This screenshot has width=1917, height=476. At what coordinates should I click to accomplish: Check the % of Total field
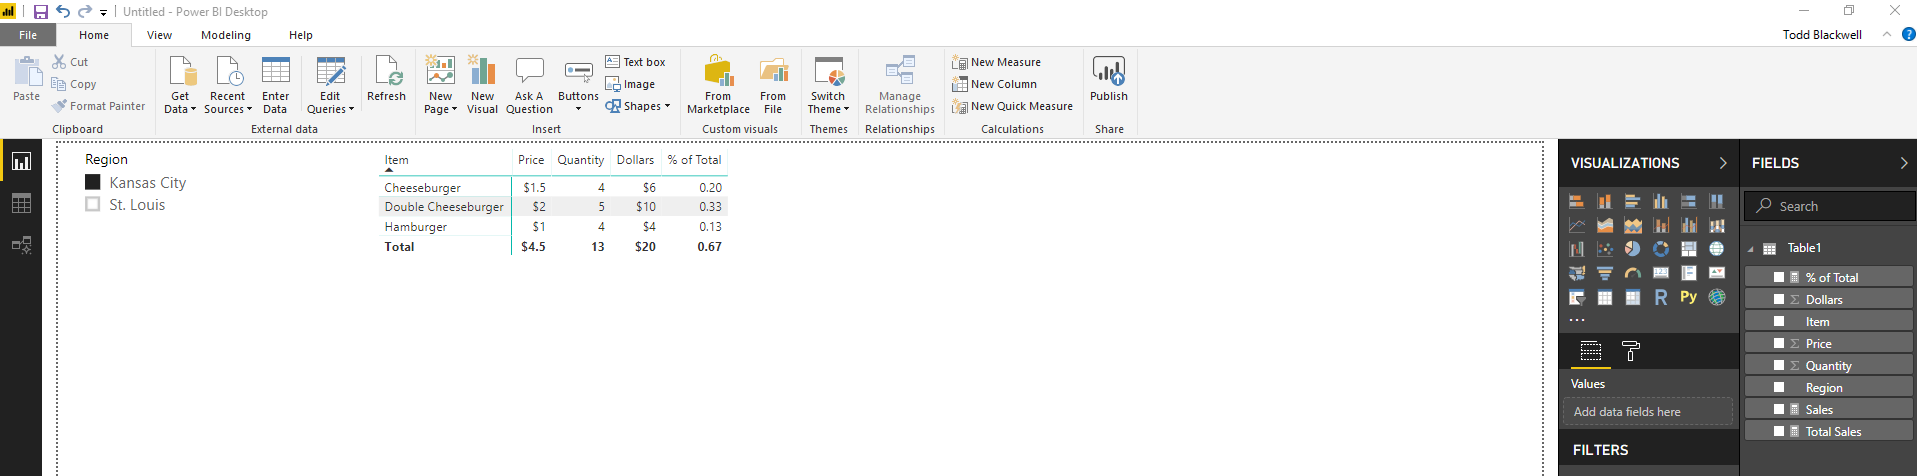point(1779,277)
